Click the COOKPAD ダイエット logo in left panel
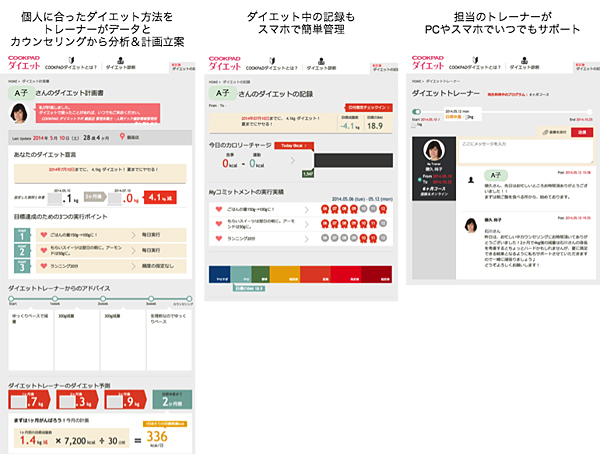Viewport: 600px width, 454px height. [x=22, y=63]
